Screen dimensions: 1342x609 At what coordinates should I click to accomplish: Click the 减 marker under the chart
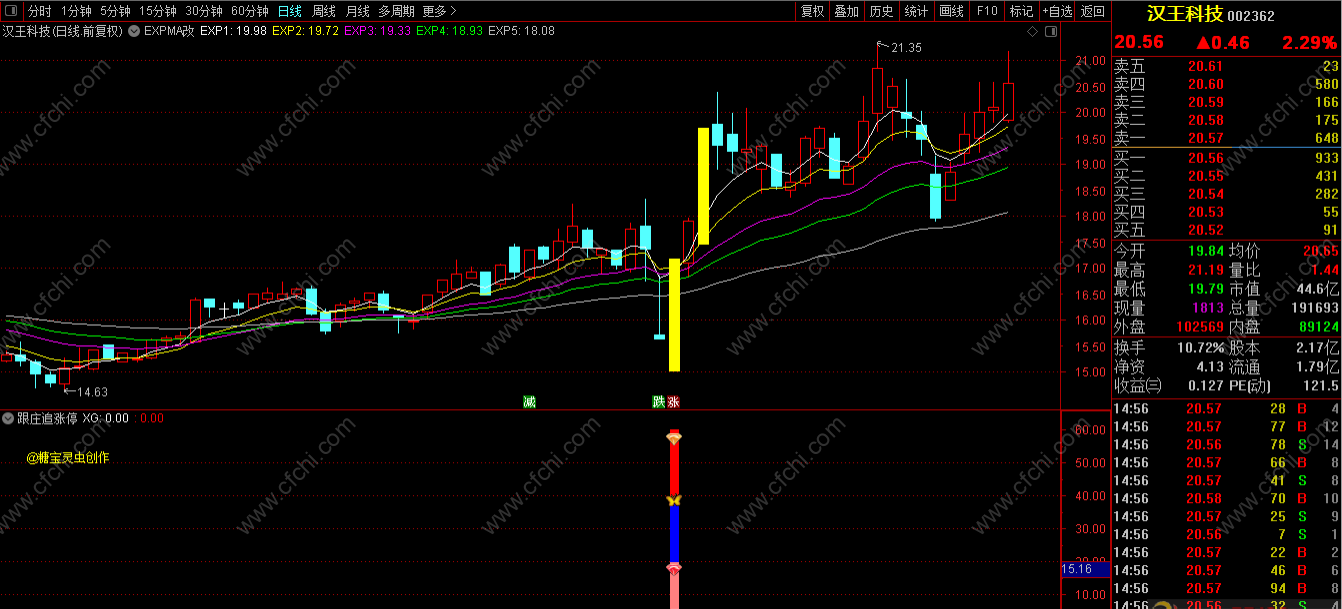point(529,402)
